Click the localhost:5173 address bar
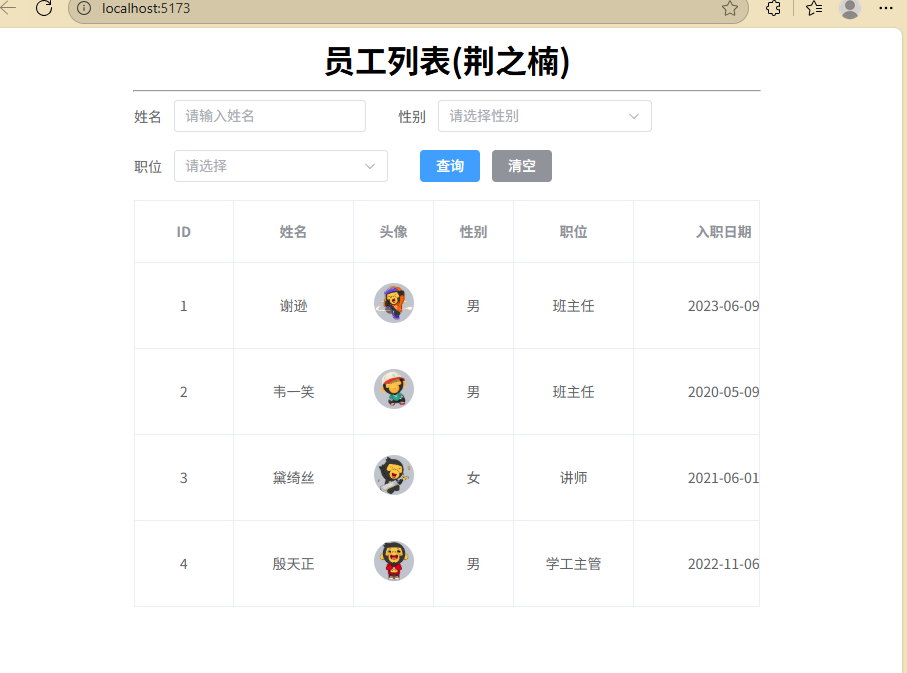 point(400,9)
